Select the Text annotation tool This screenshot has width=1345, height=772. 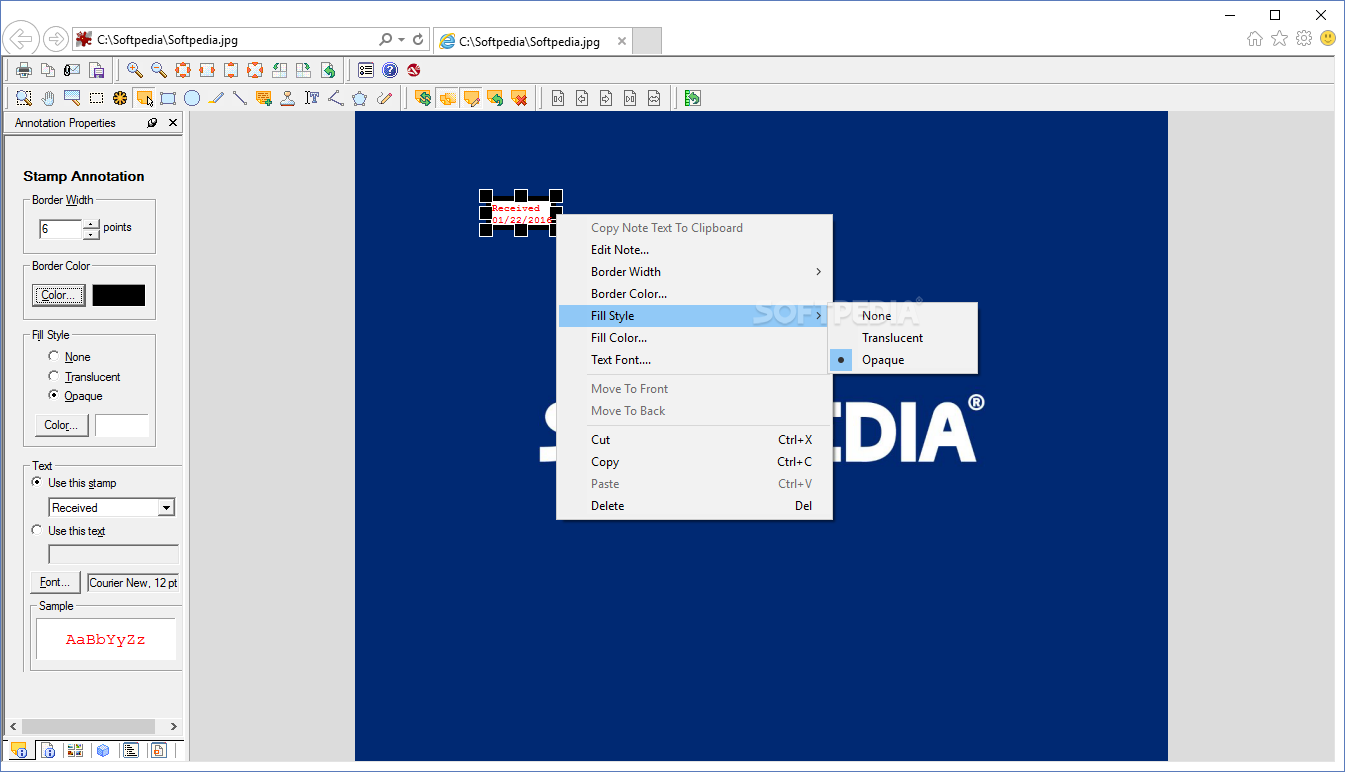pos(312,98)
